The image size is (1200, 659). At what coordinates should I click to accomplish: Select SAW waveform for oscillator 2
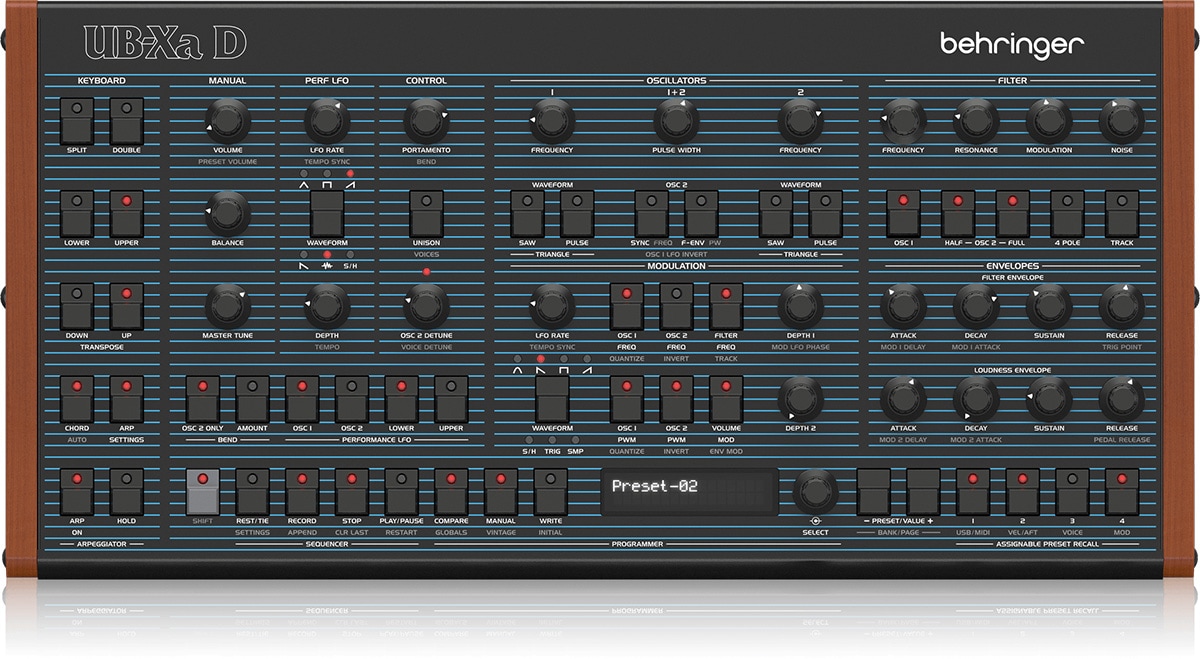tap(776, 213)
